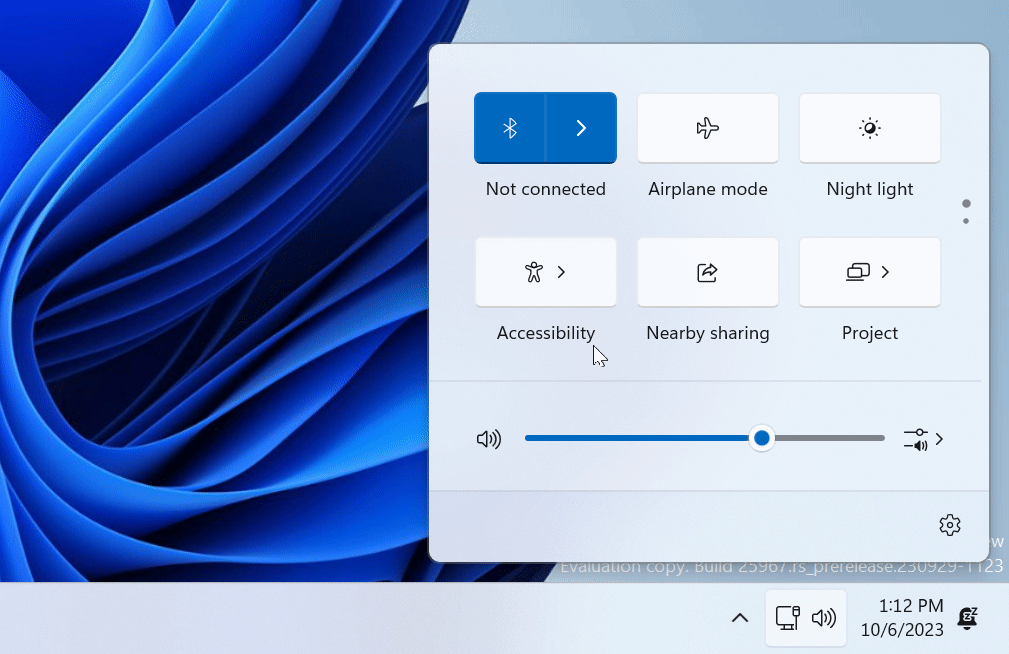Click the speaker icon in the system tray
Screen dimensions: 1009x654
[824, 617]
